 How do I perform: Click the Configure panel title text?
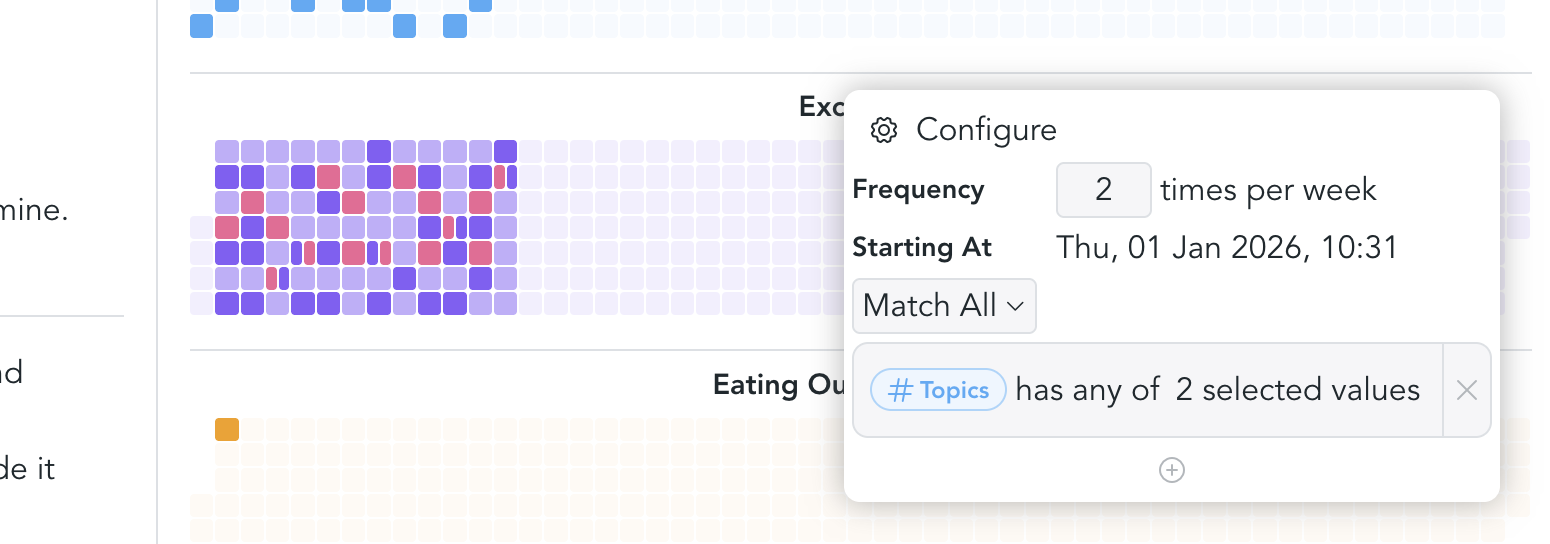[986, 130]
